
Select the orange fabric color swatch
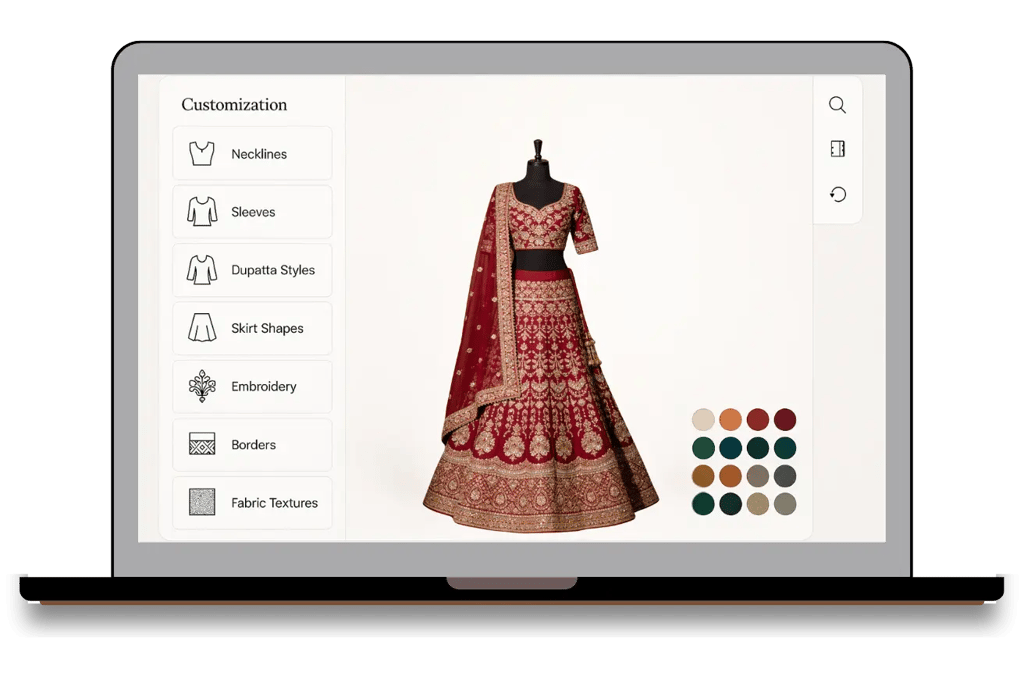click(x=730, y=420)
